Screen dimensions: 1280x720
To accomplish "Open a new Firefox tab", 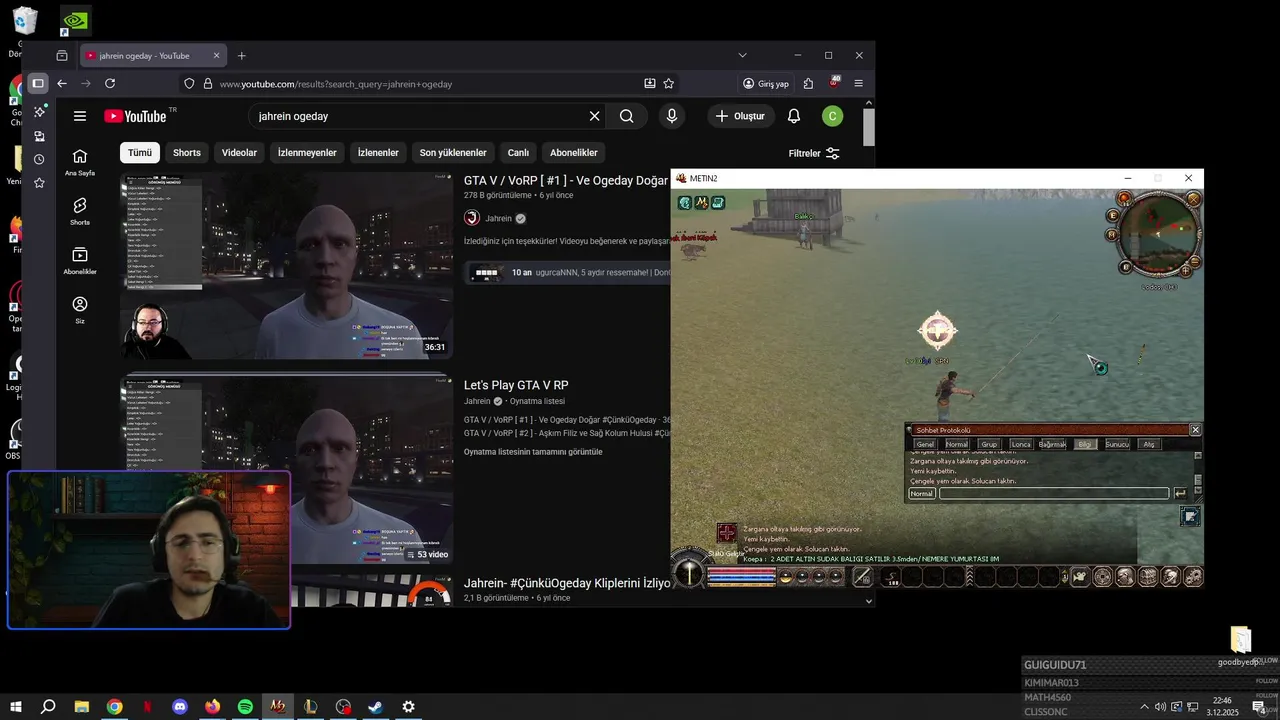I will [x=241, y=56].
